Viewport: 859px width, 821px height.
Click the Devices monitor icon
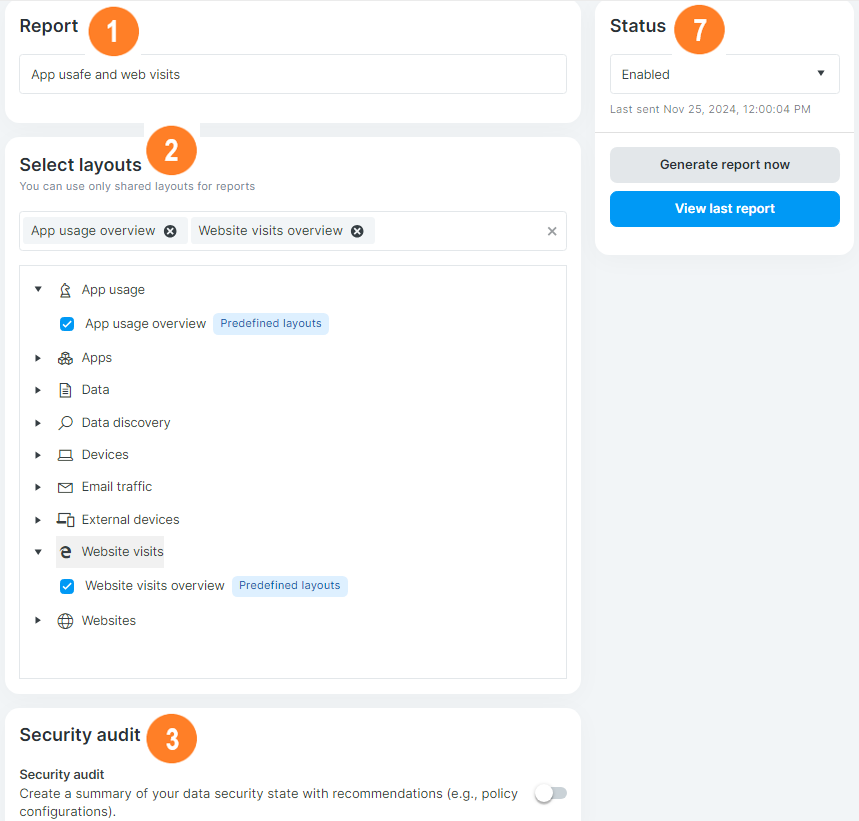65,454
